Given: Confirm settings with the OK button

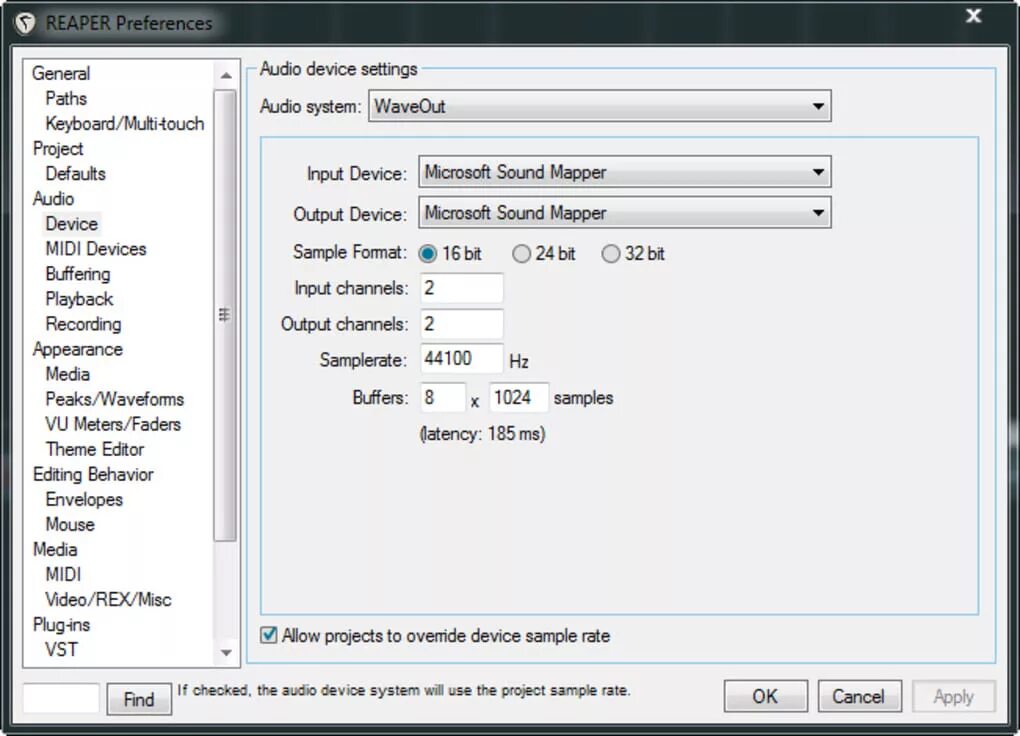Looking at the screenshot, I should click(x=766, y=696).
